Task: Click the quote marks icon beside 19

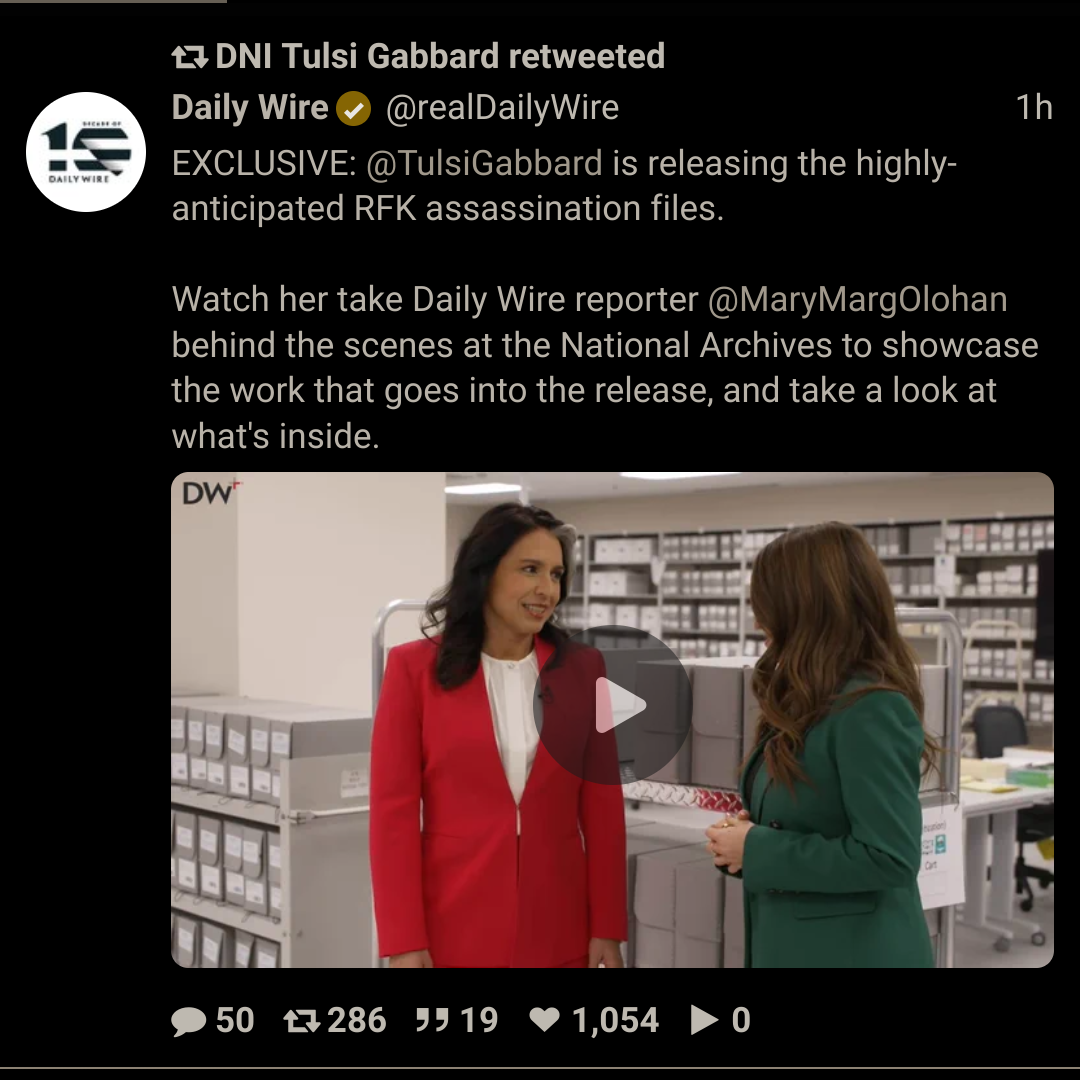Action: pos(432,1020)
